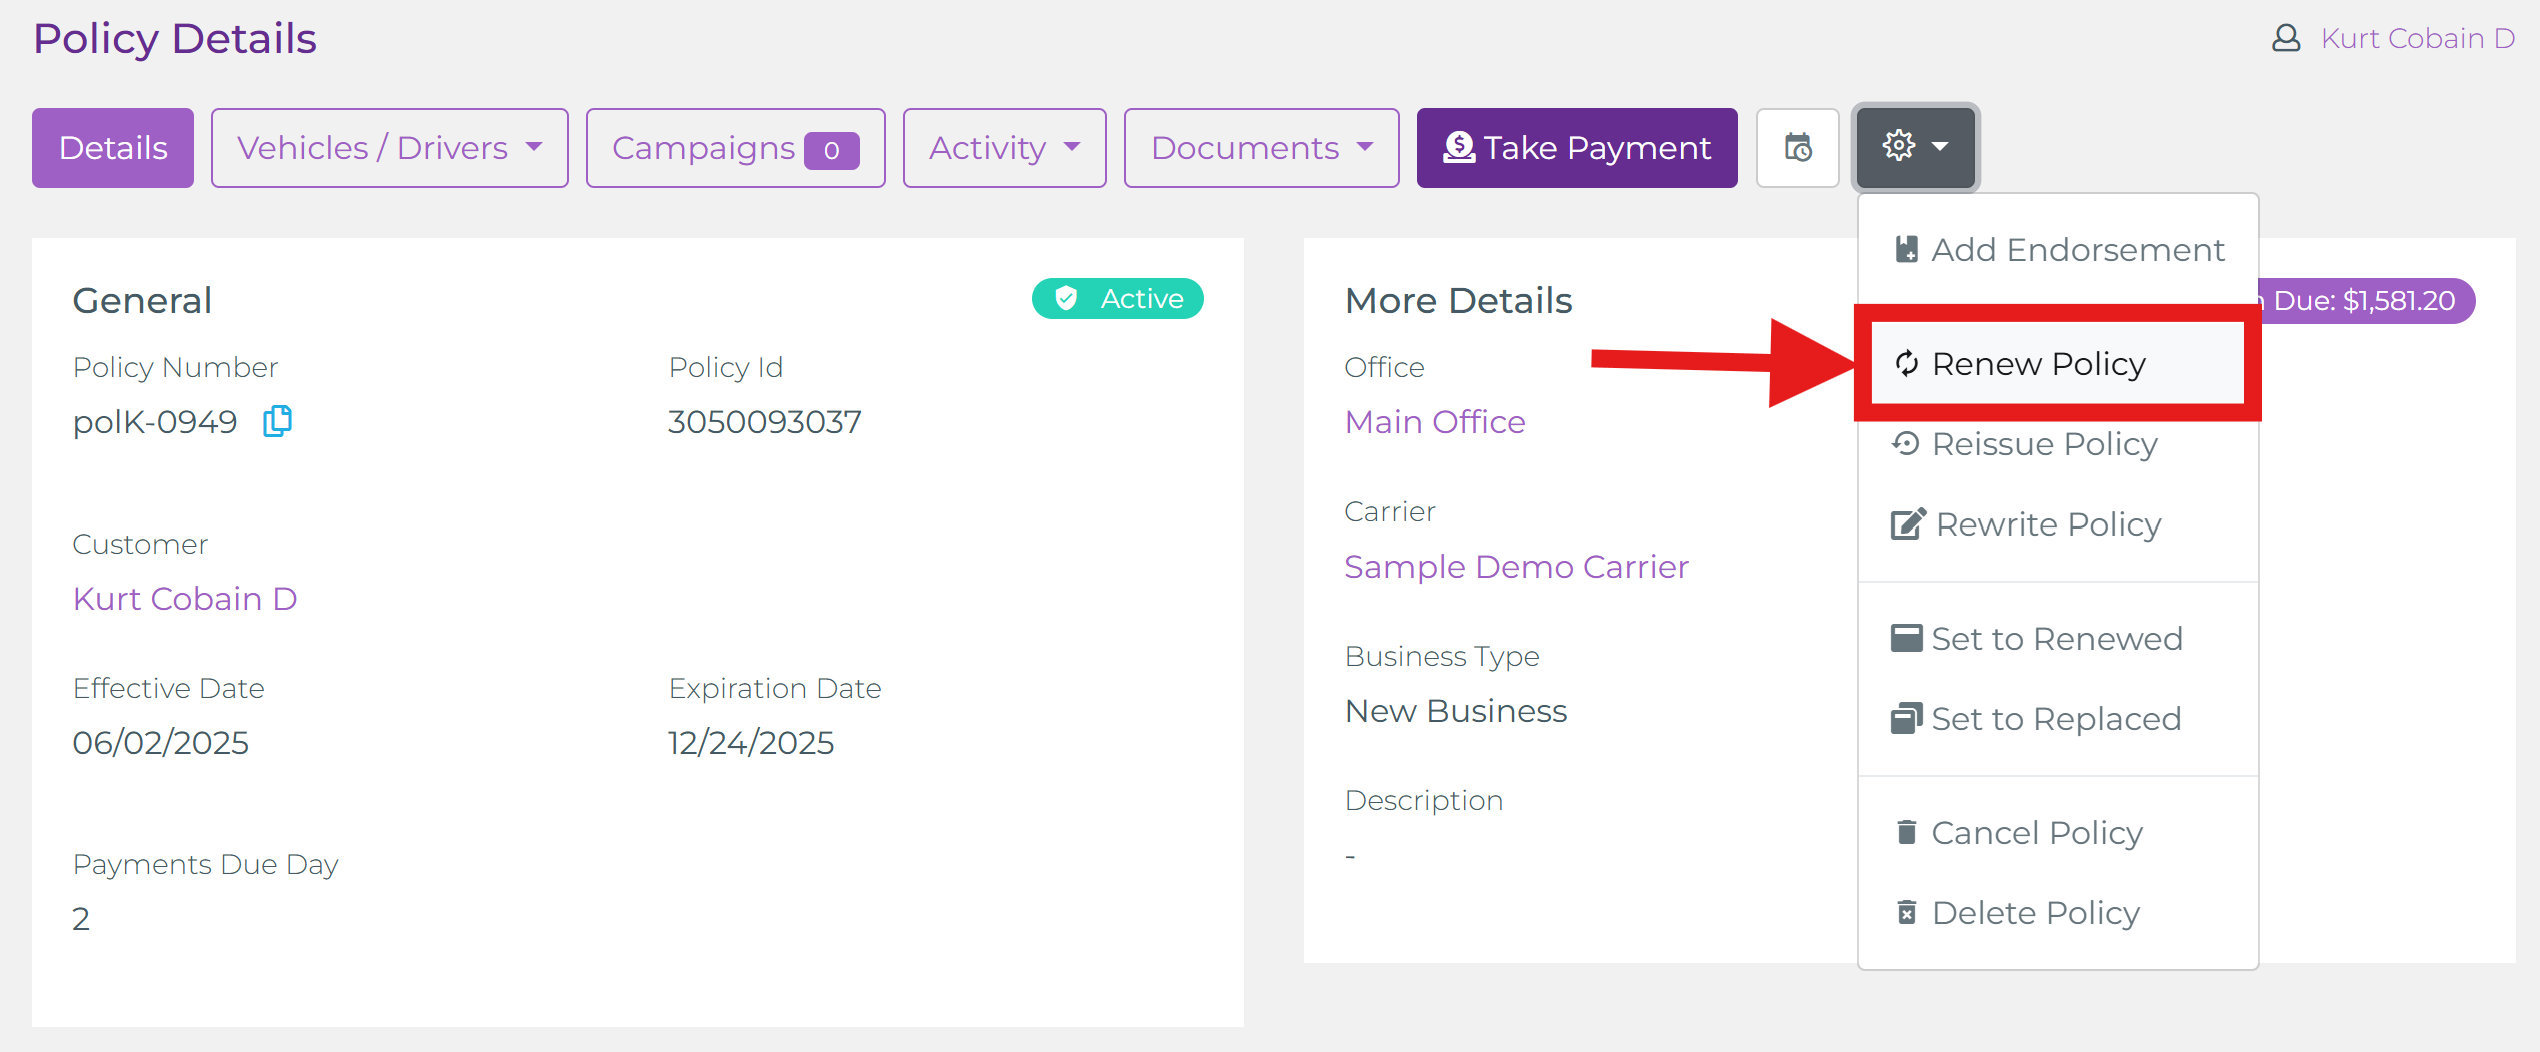This screenshot has width=2540, height=1052.
Task: Click the user profile icon at top right
Action: point(2286,38)
